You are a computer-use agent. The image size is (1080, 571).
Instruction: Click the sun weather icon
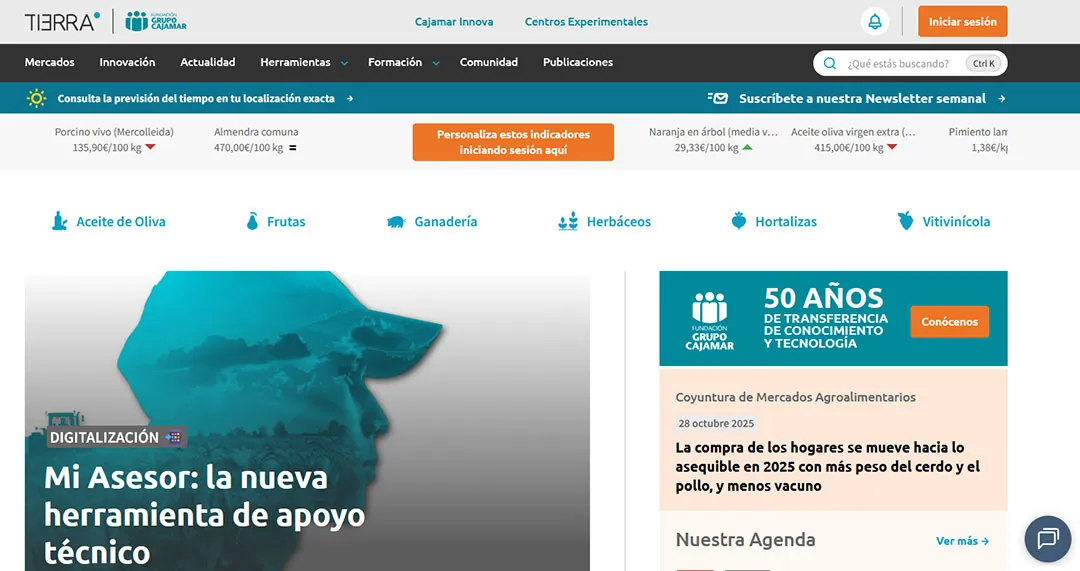click(37, 98)
